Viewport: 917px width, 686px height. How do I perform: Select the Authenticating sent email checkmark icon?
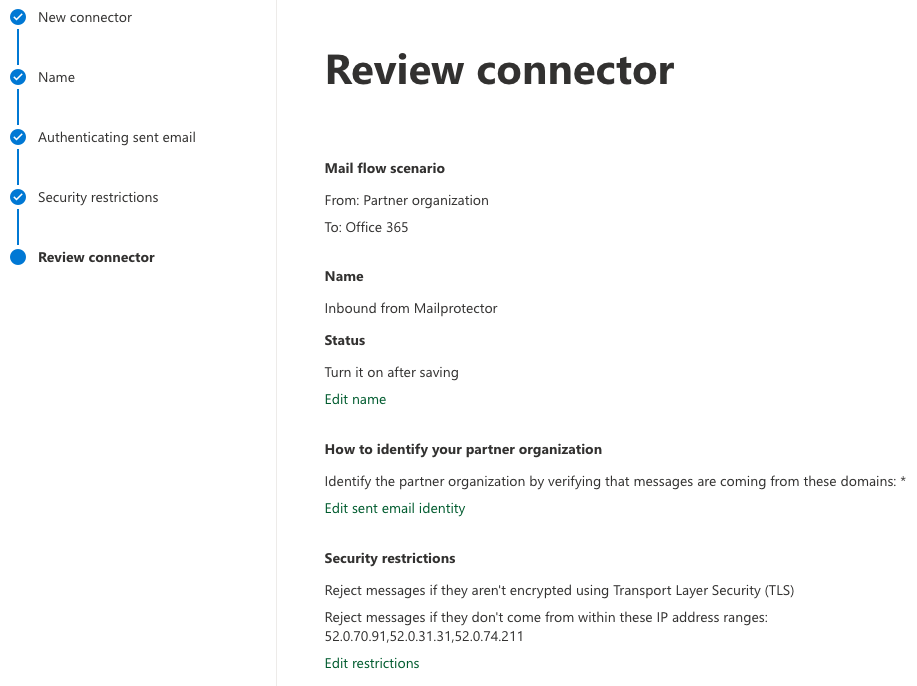point(18,137)
